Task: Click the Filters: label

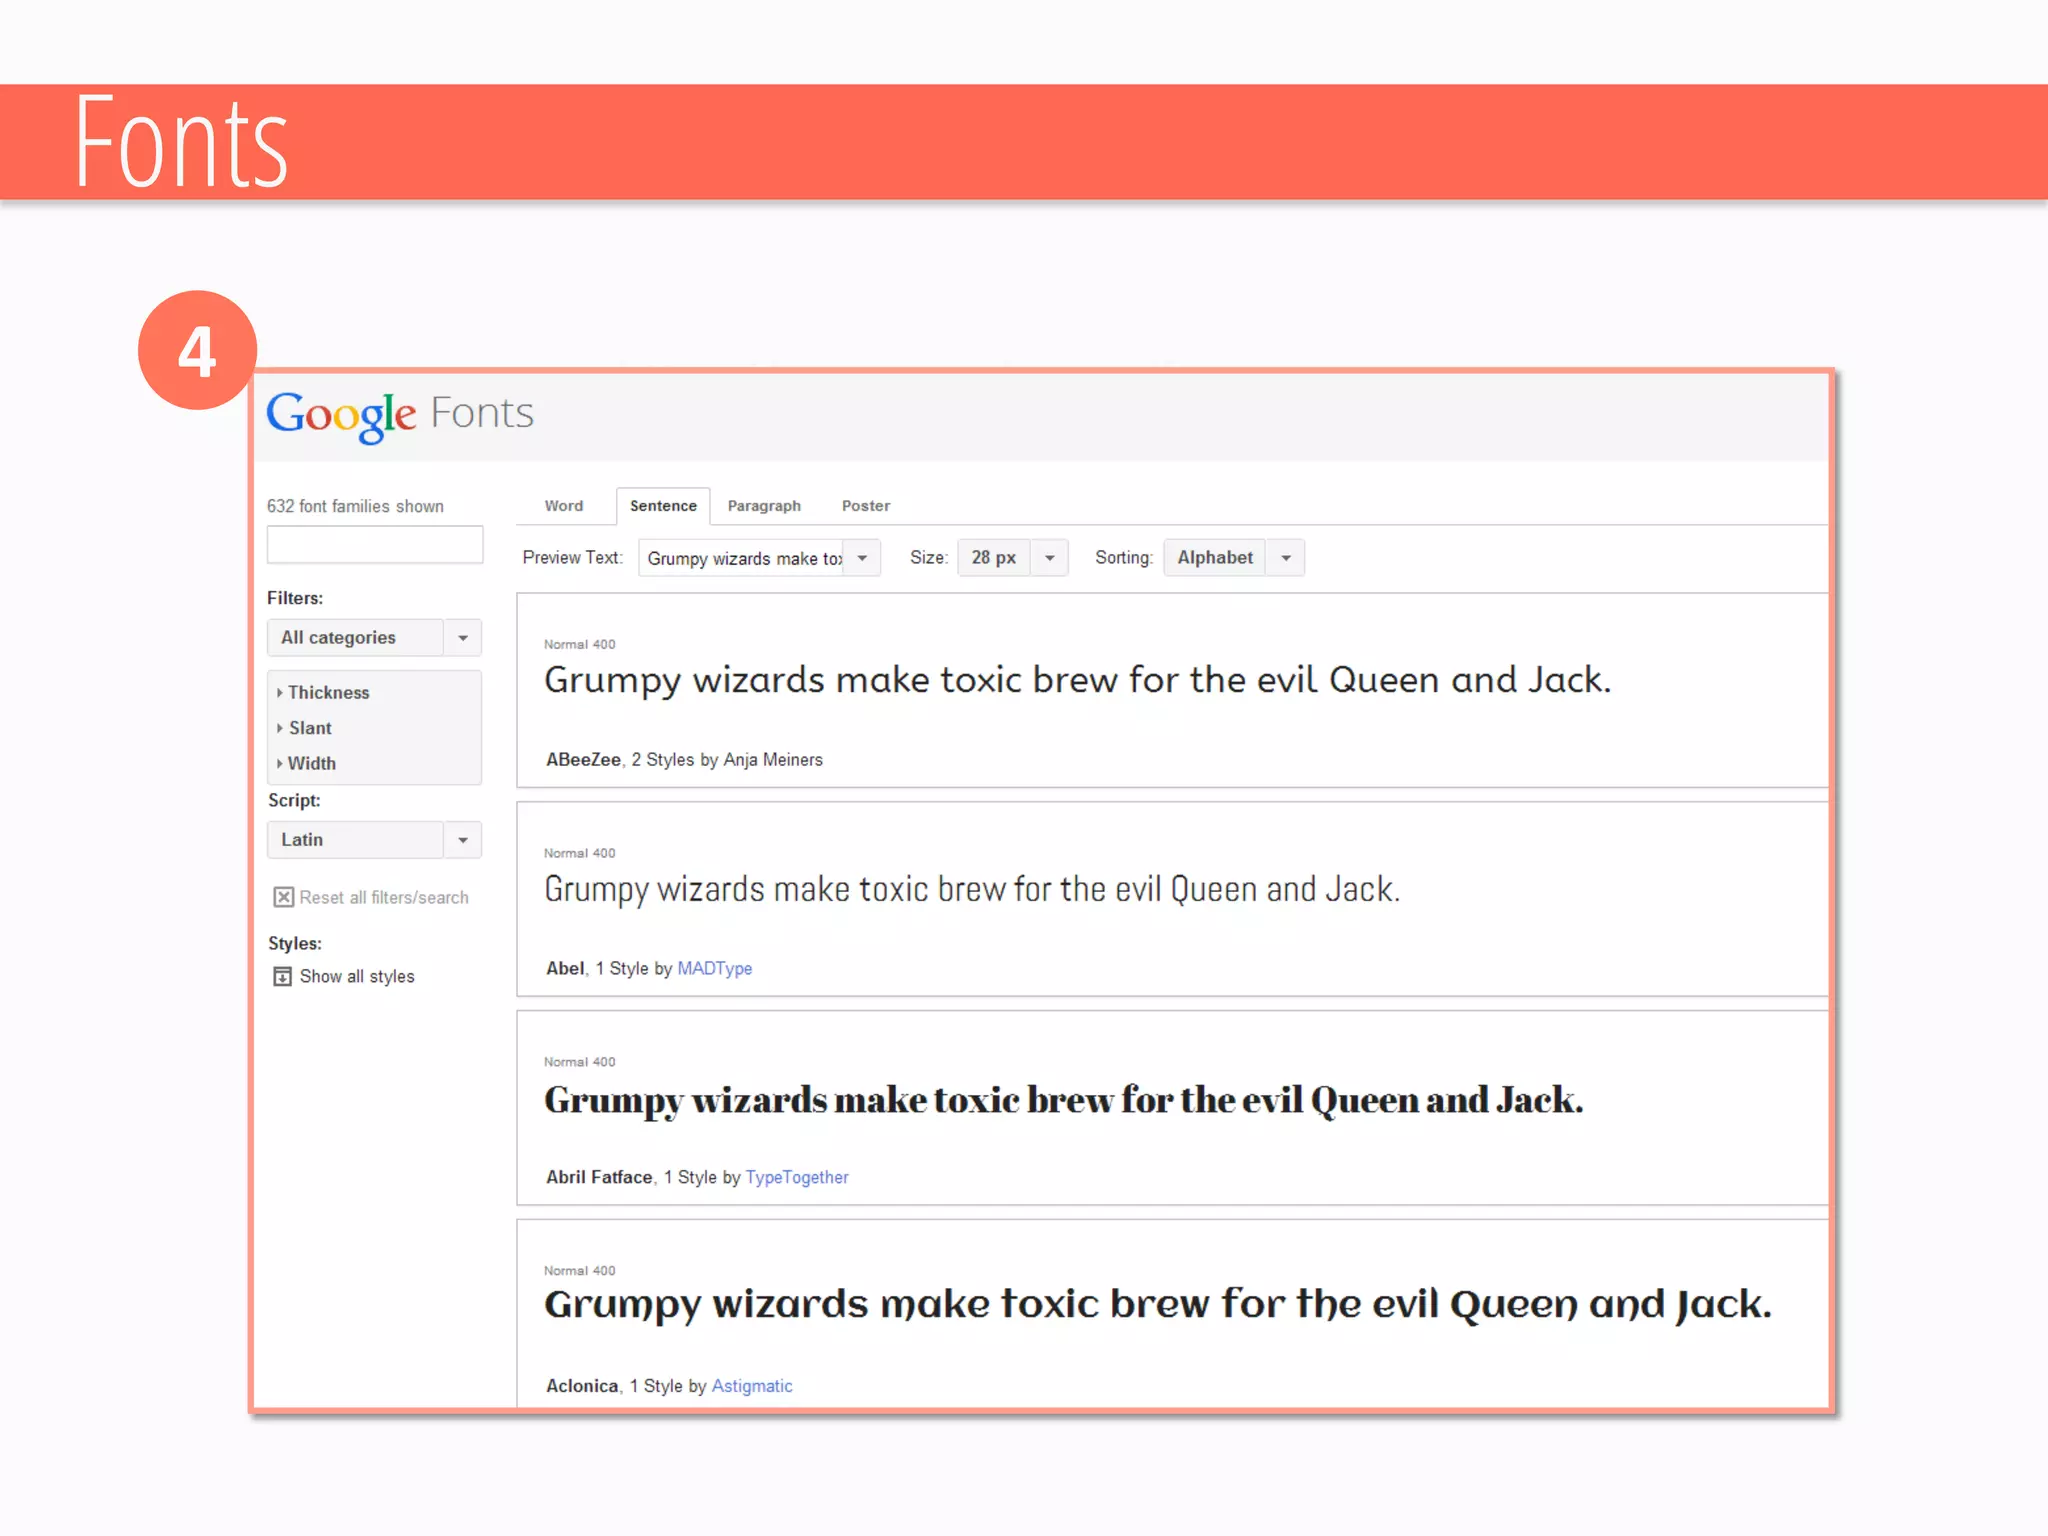Action: pos(295,598)
